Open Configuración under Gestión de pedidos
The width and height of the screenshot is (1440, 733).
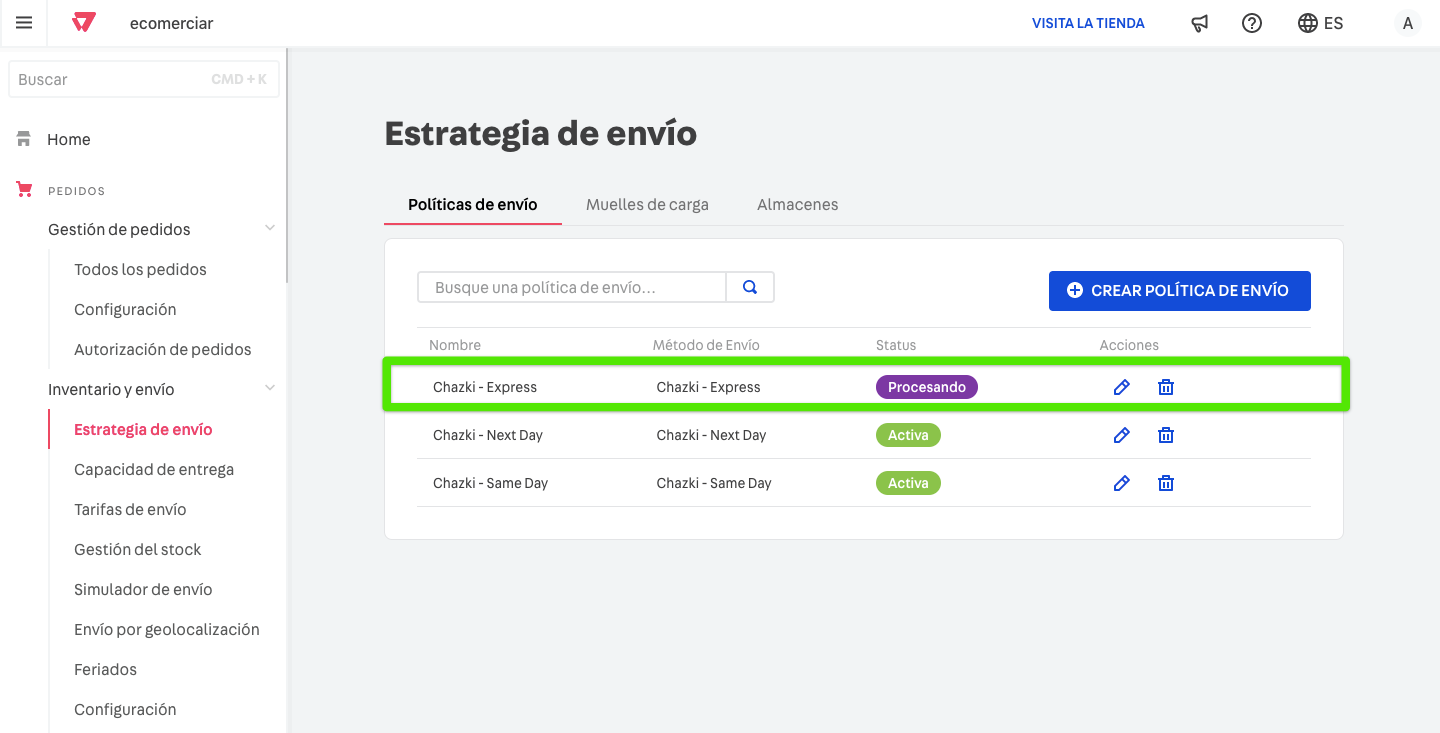point(125,309)
